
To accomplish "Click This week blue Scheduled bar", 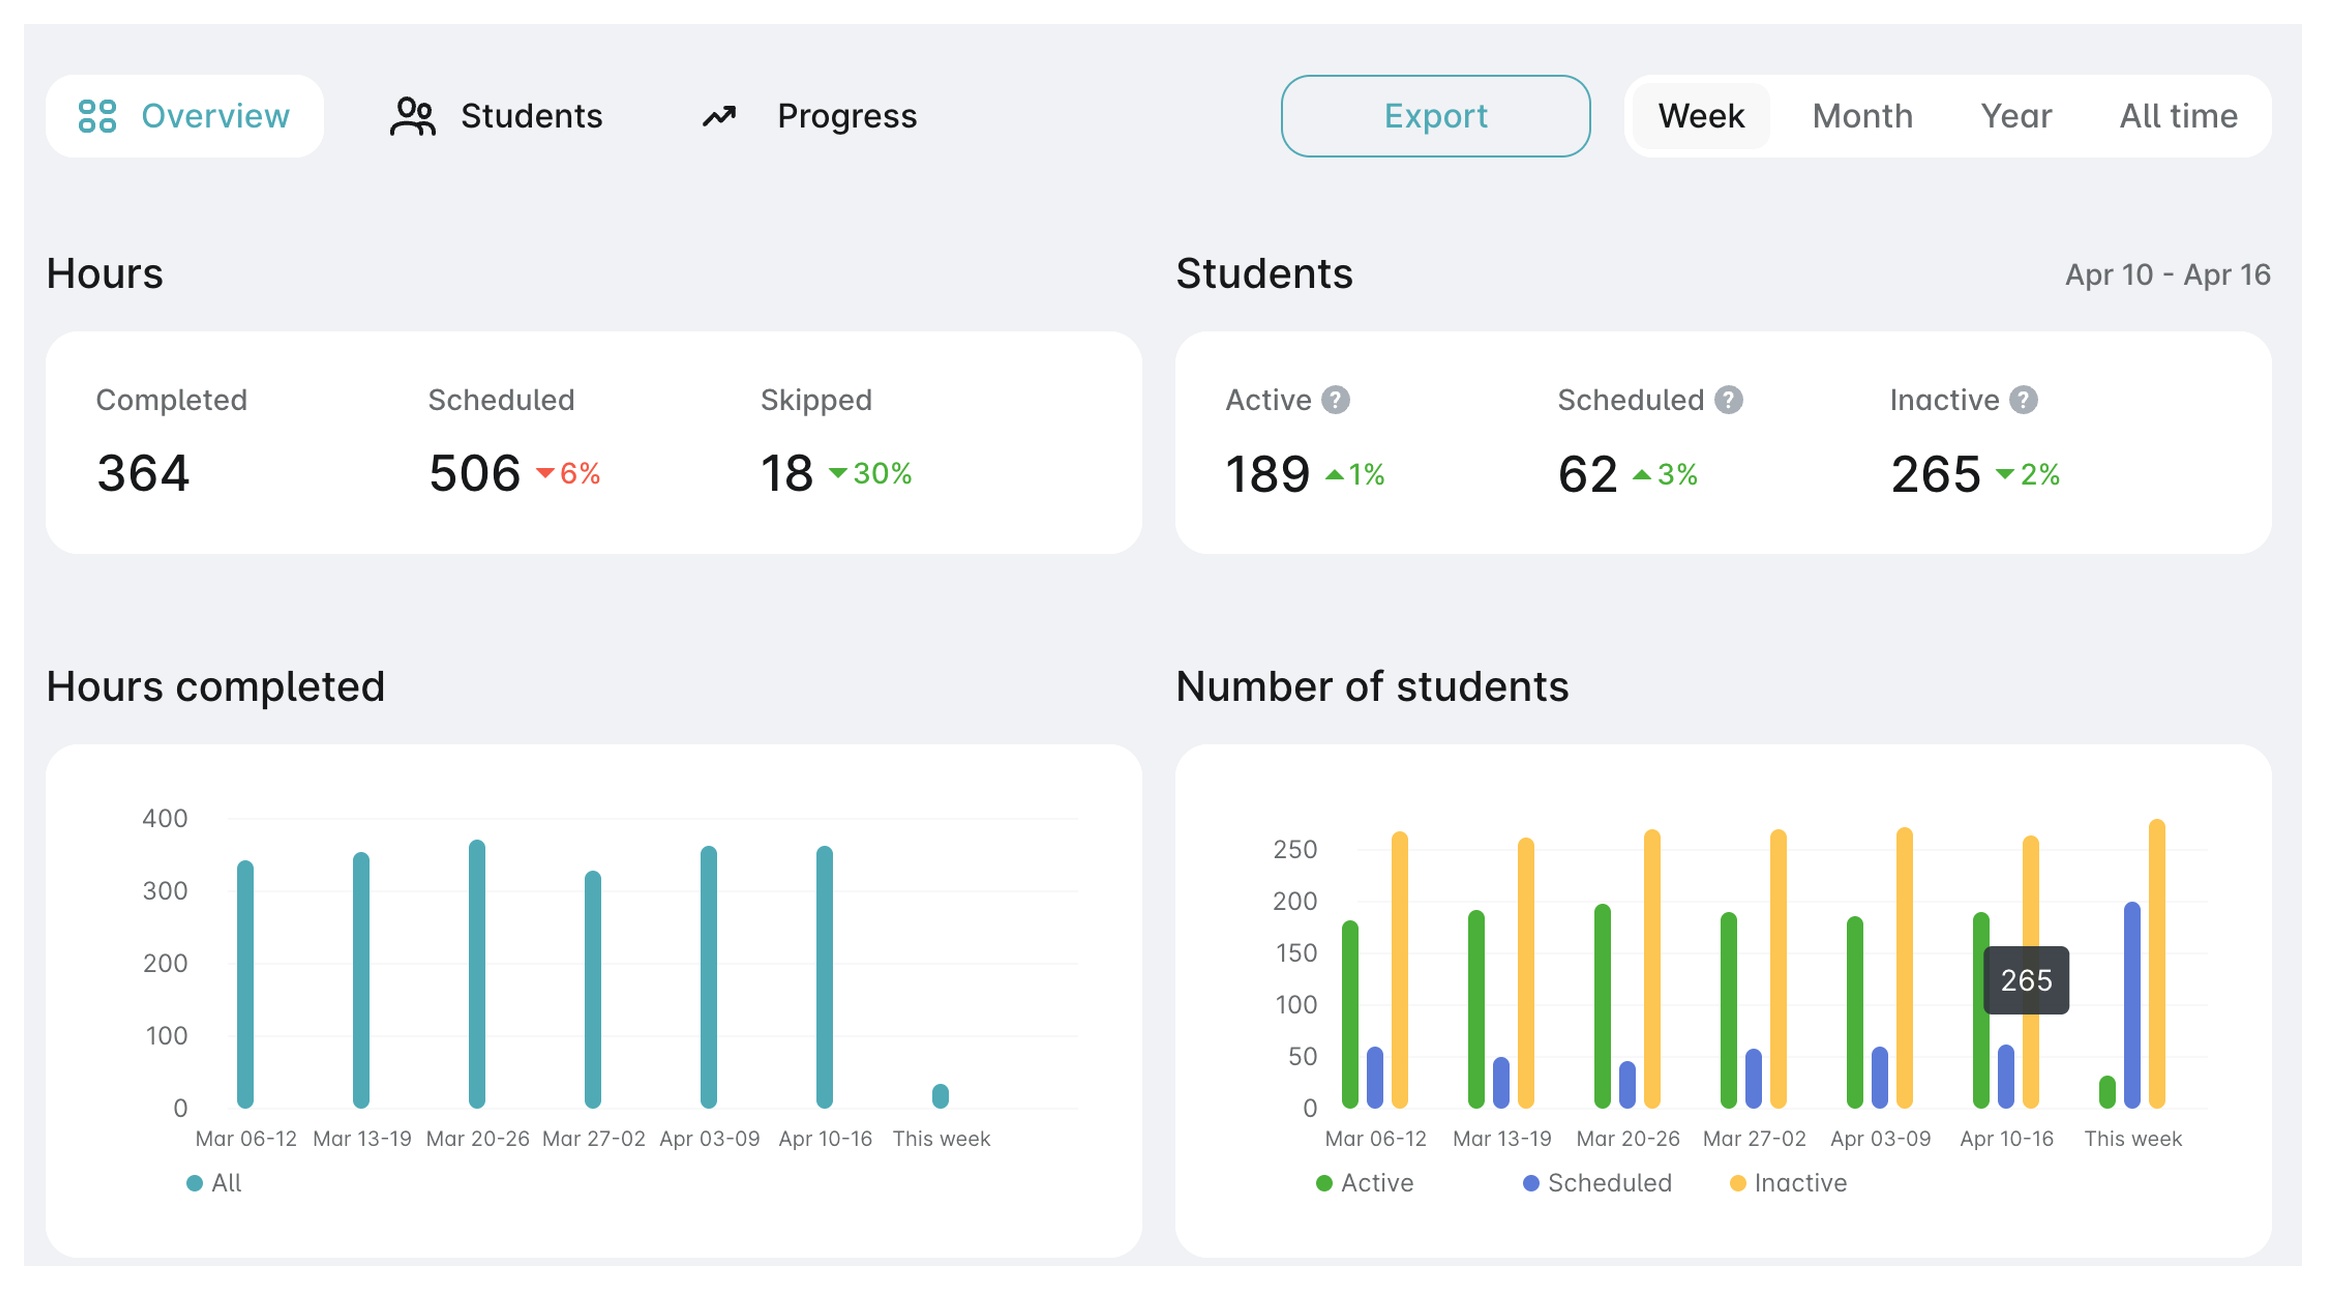I will click(2132, 1005).
